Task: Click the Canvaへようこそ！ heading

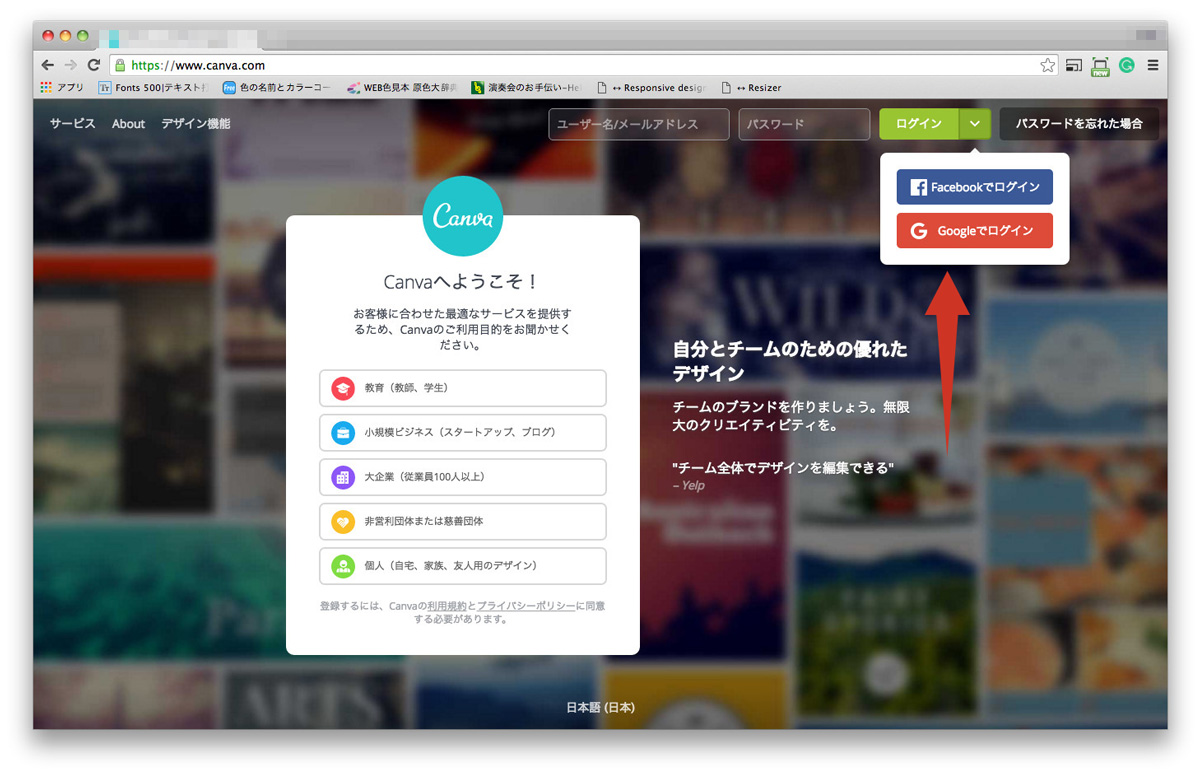Action: click(463, 282)
